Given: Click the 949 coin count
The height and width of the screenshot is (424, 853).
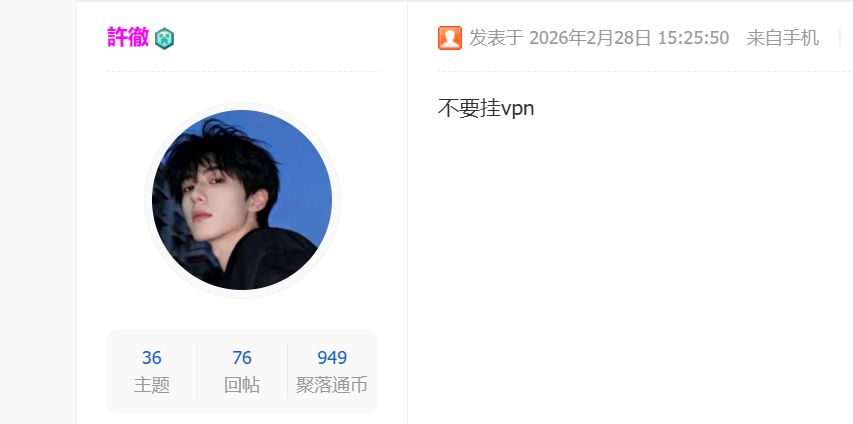Looking at the screenshot, I should (x=332, y=358).
